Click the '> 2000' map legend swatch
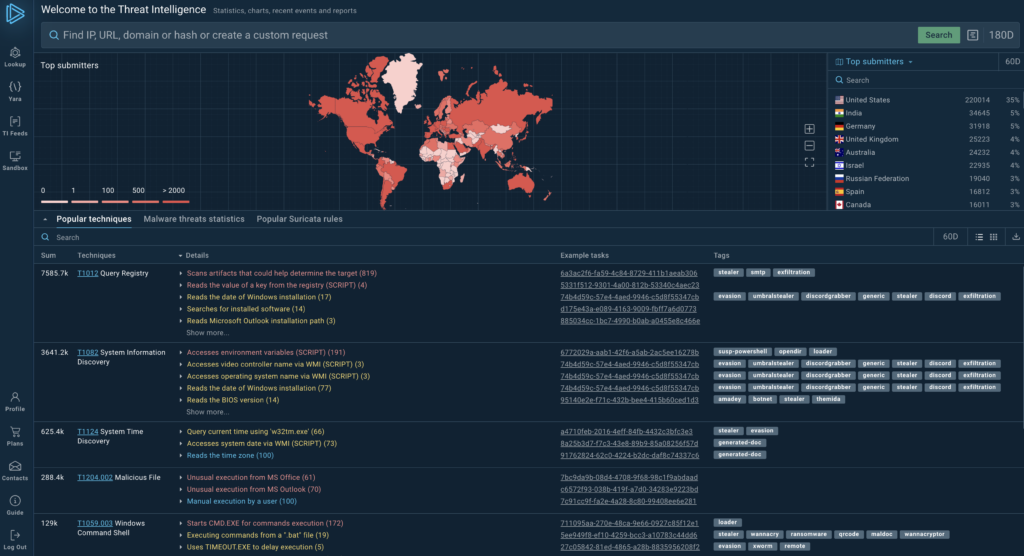This screenshot has width=1024, height=556. 174,200
